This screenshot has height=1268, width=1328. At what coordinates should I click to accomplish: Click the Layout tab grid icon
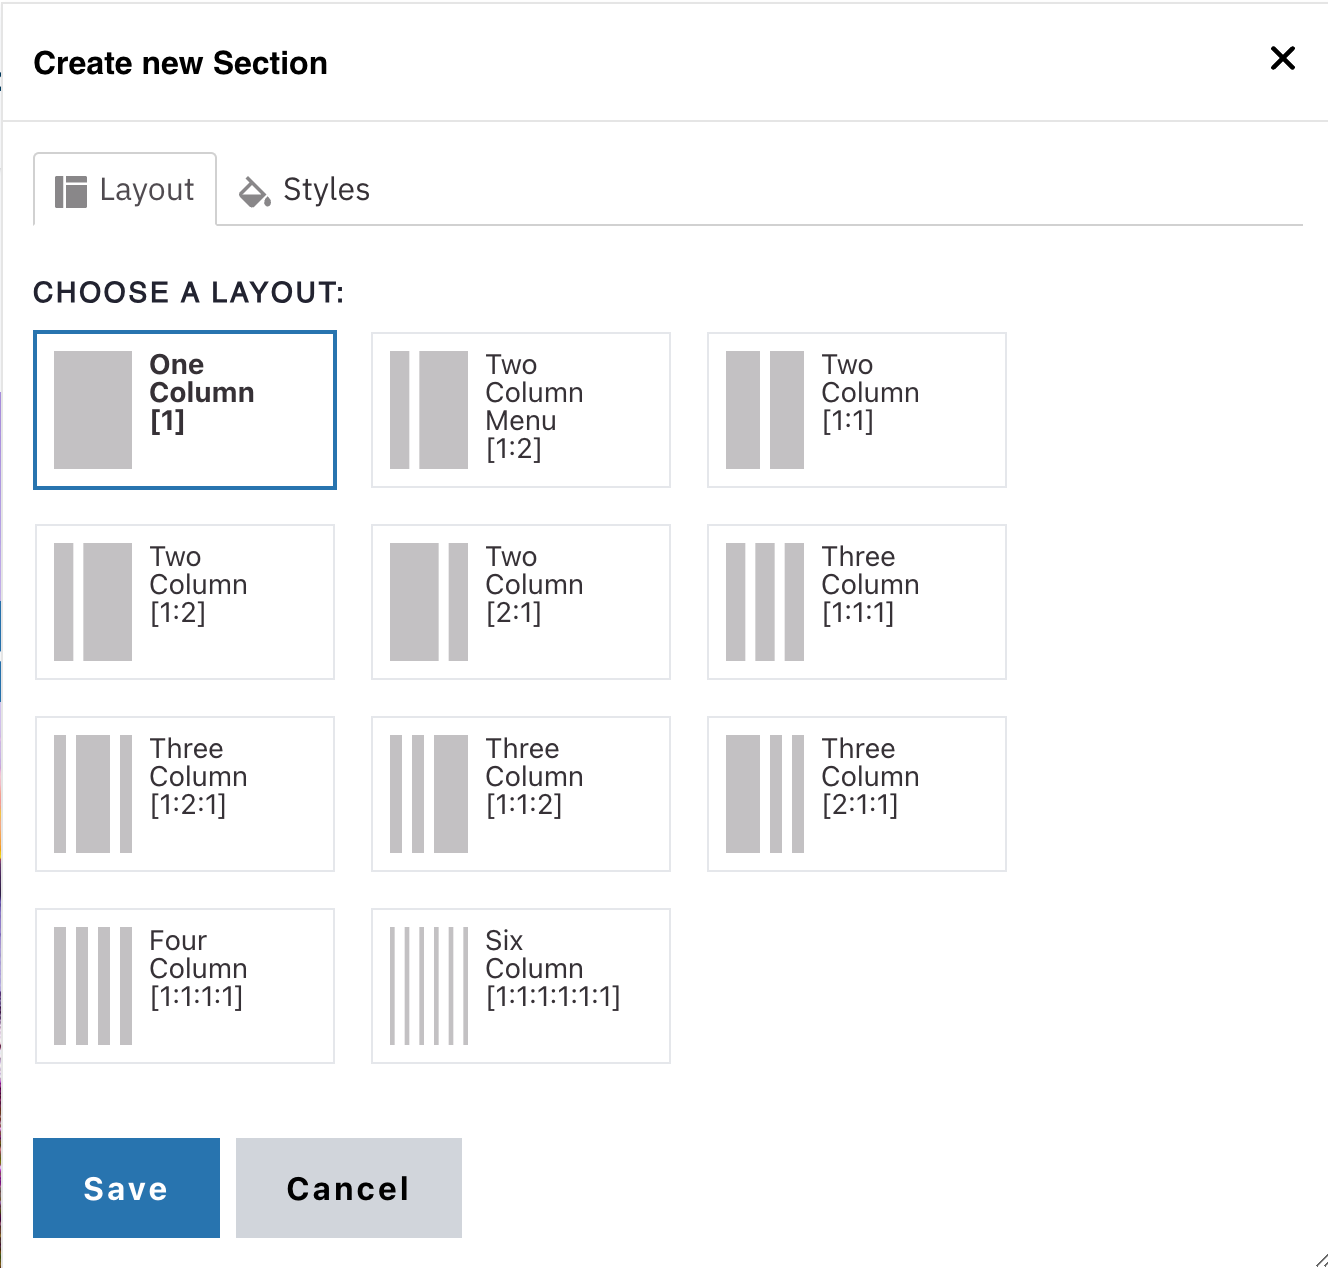(x=71, y=191)
